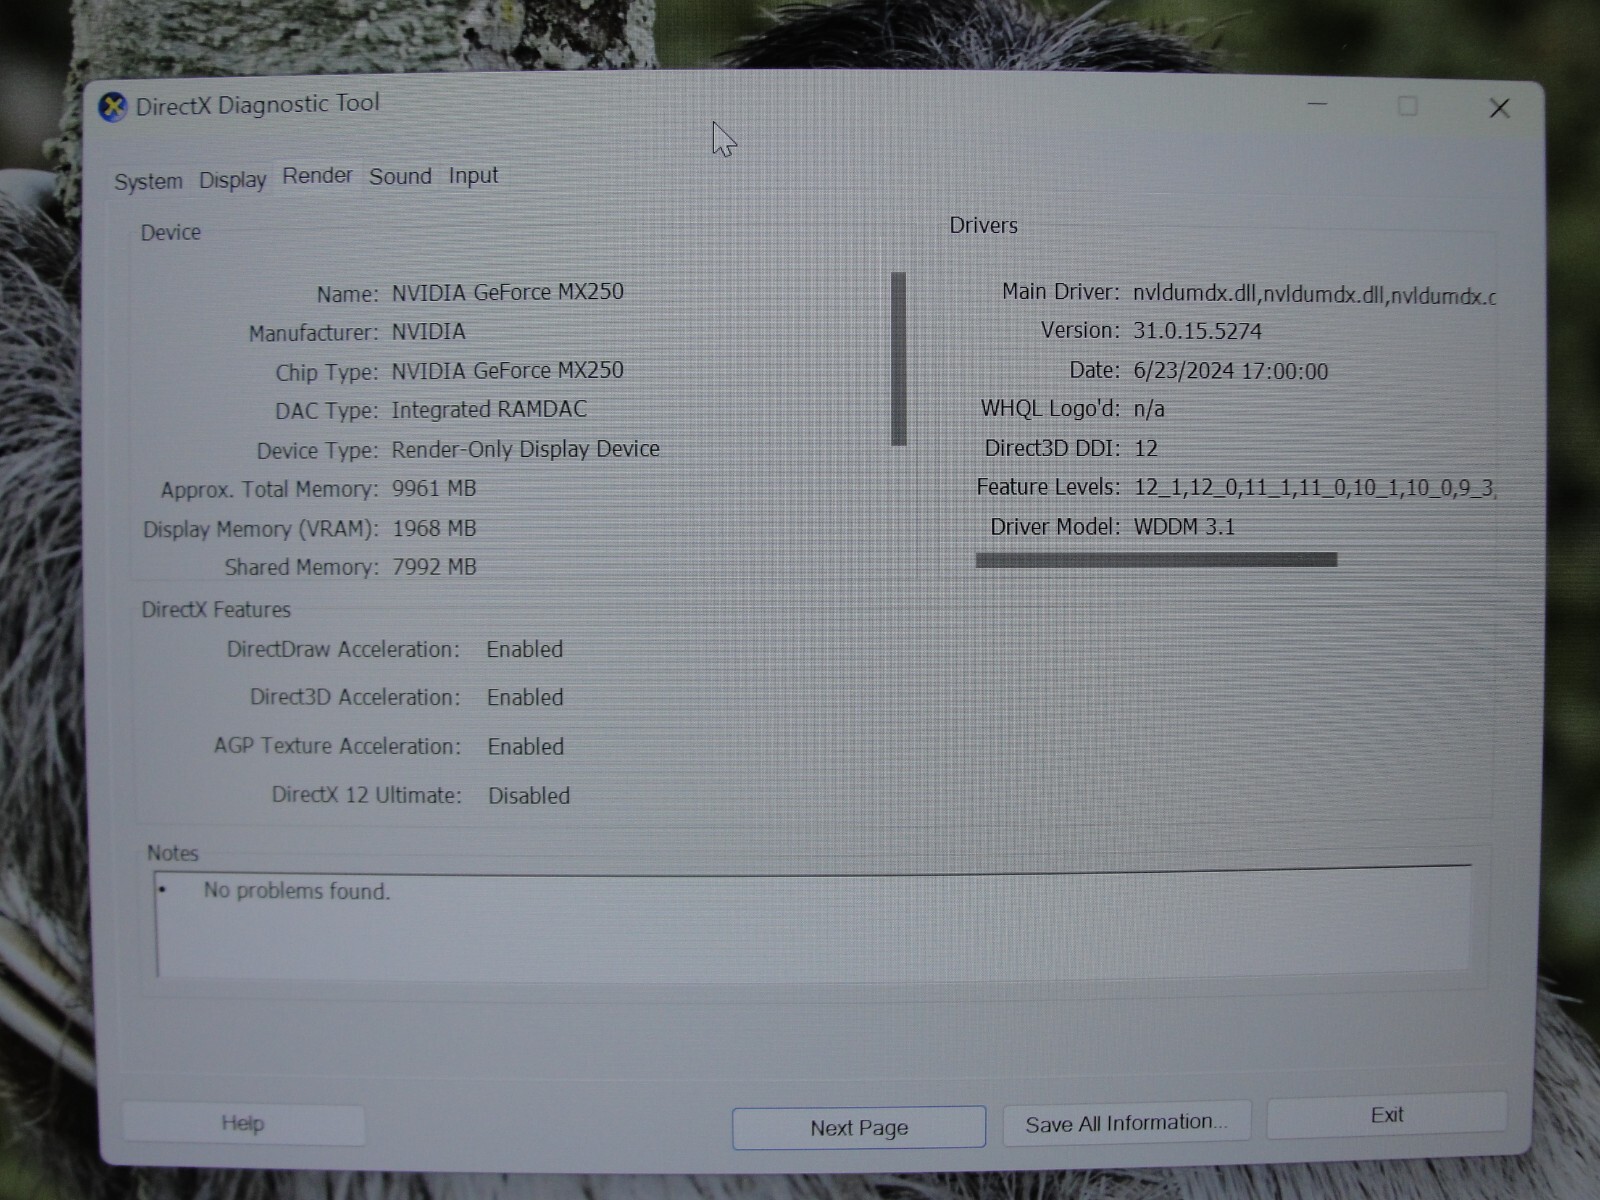Click the Direct3D DDI value 12
Screen dimensions: 1600x1200
1146,448
